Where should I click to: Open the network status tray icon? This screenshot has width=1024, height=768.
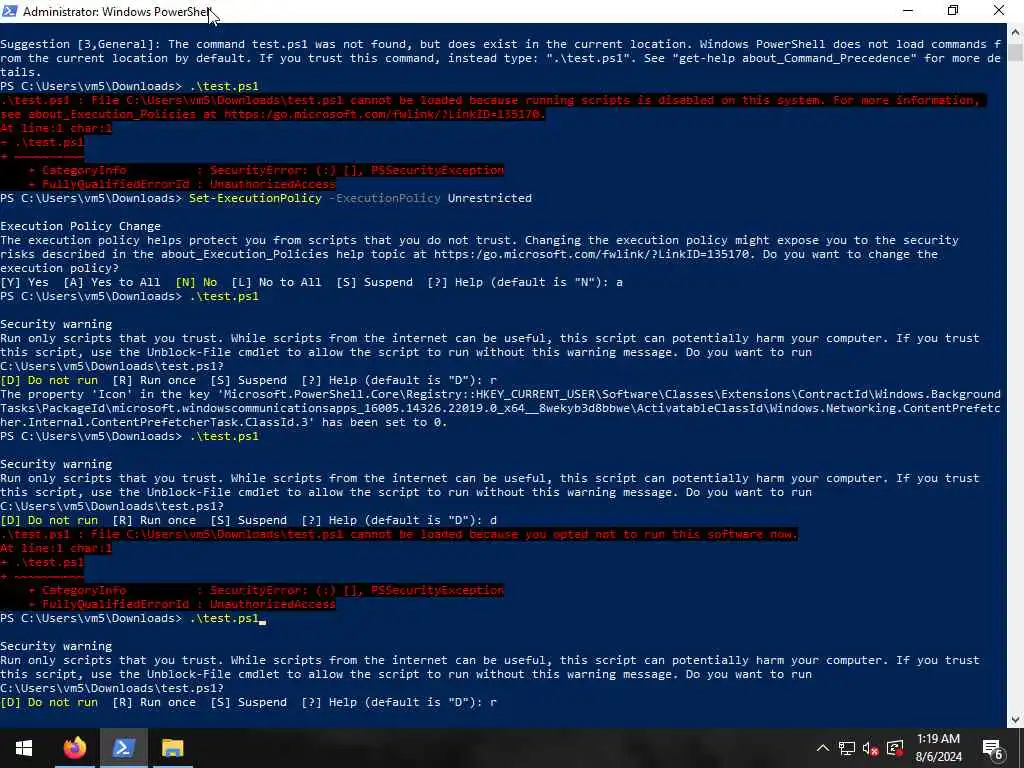click(846, 748)
